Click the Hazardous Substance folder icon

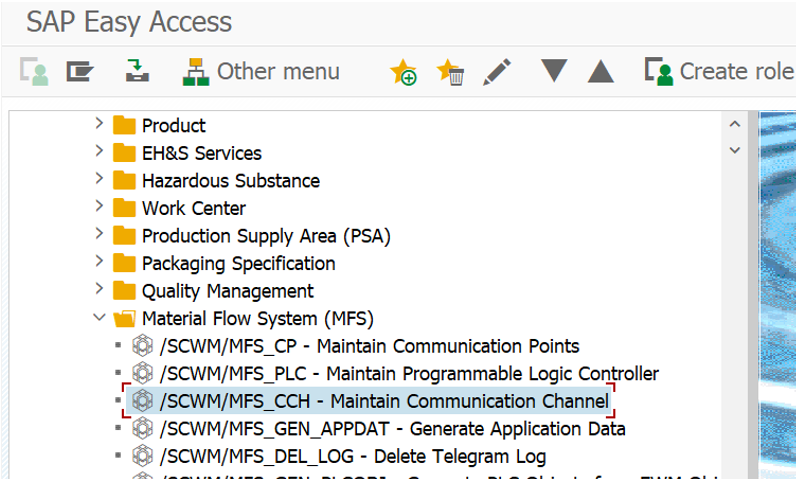[124, 180]
